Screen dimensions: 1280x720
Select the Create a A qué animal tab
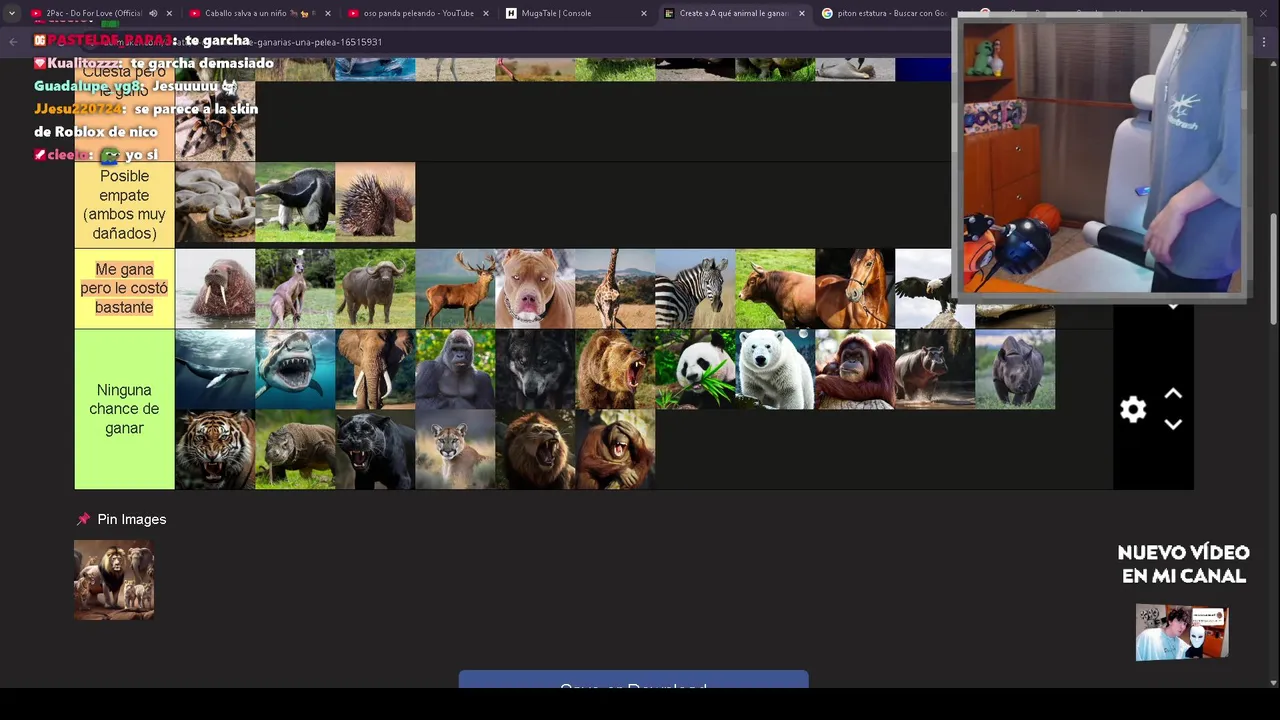pos(733,13)
